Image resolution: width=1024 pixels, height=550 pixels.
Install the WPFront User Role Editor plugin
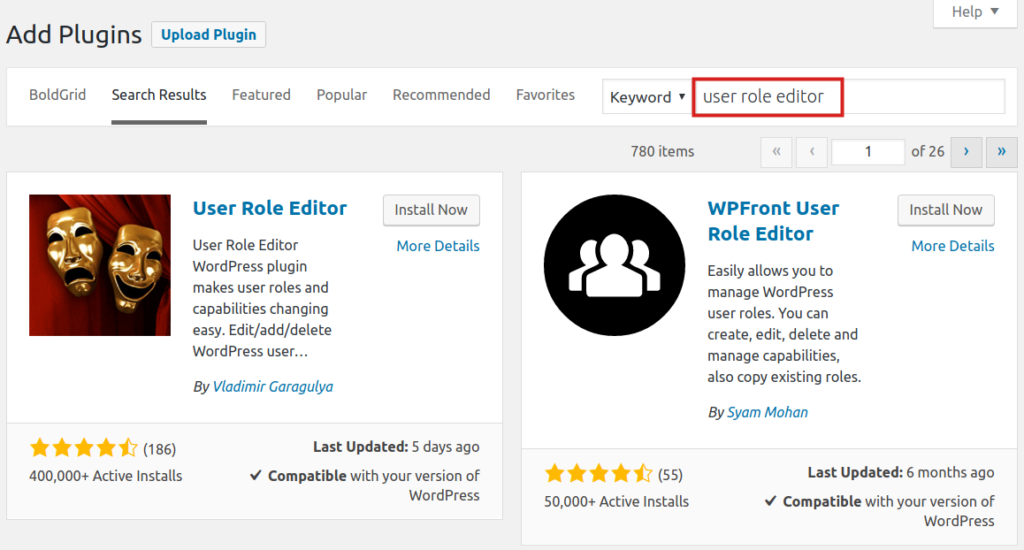click(945, 210)
